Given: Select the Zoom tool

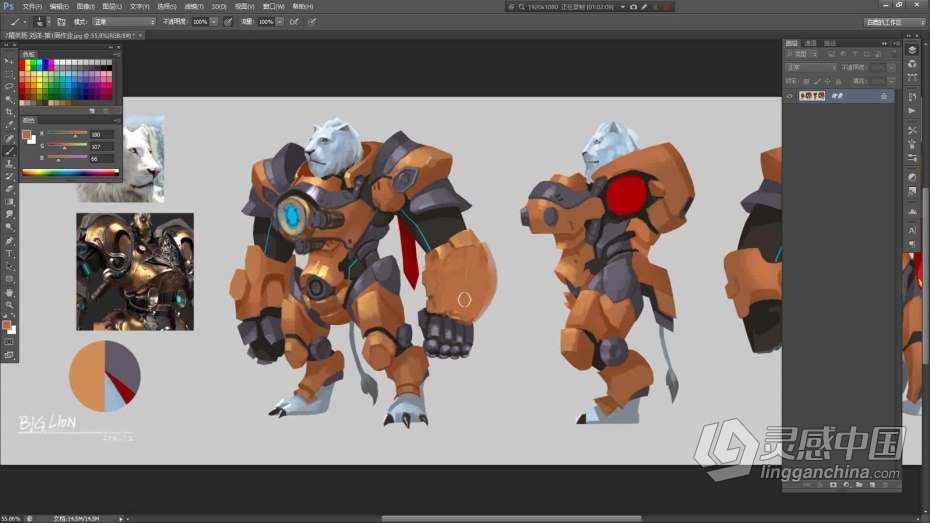Looking at the screenshot, I should (x=8, y=305).
